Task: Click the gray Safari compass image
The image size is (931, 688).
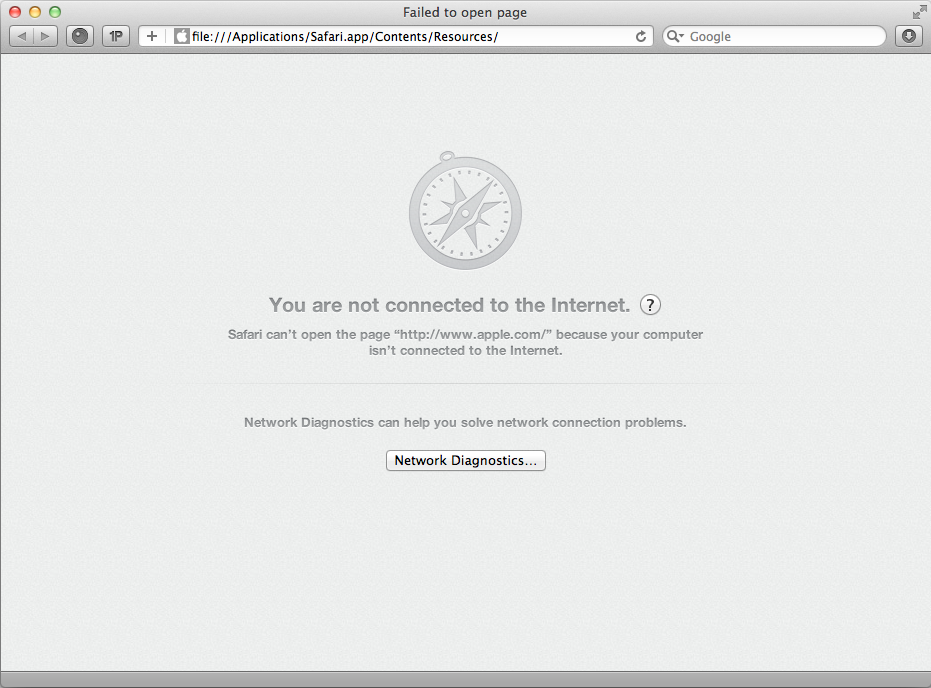Action: pyautogui.click(x=465, y=211)
